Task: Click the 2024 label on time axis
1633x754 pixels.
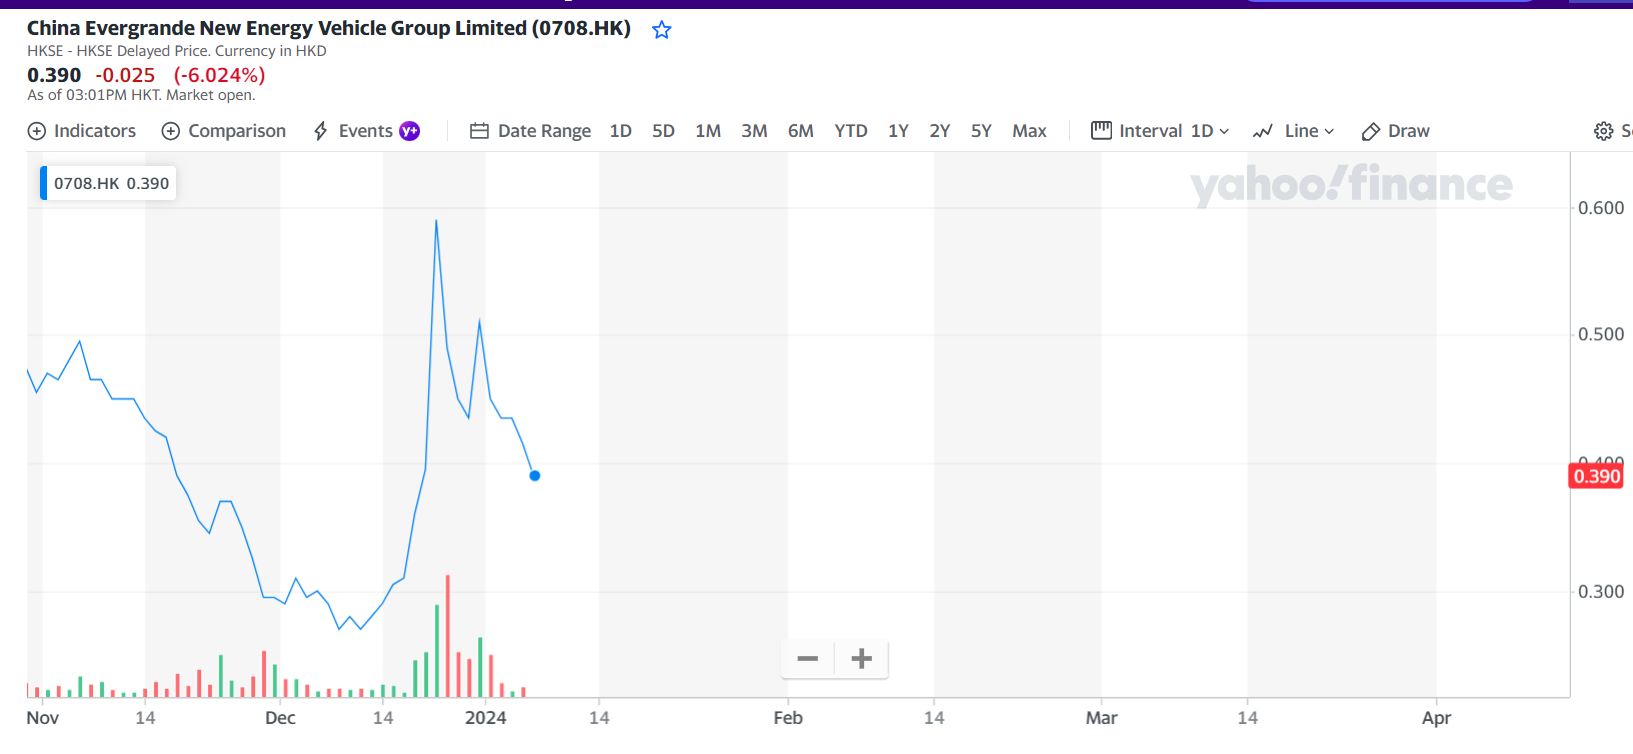Action: 486,718
